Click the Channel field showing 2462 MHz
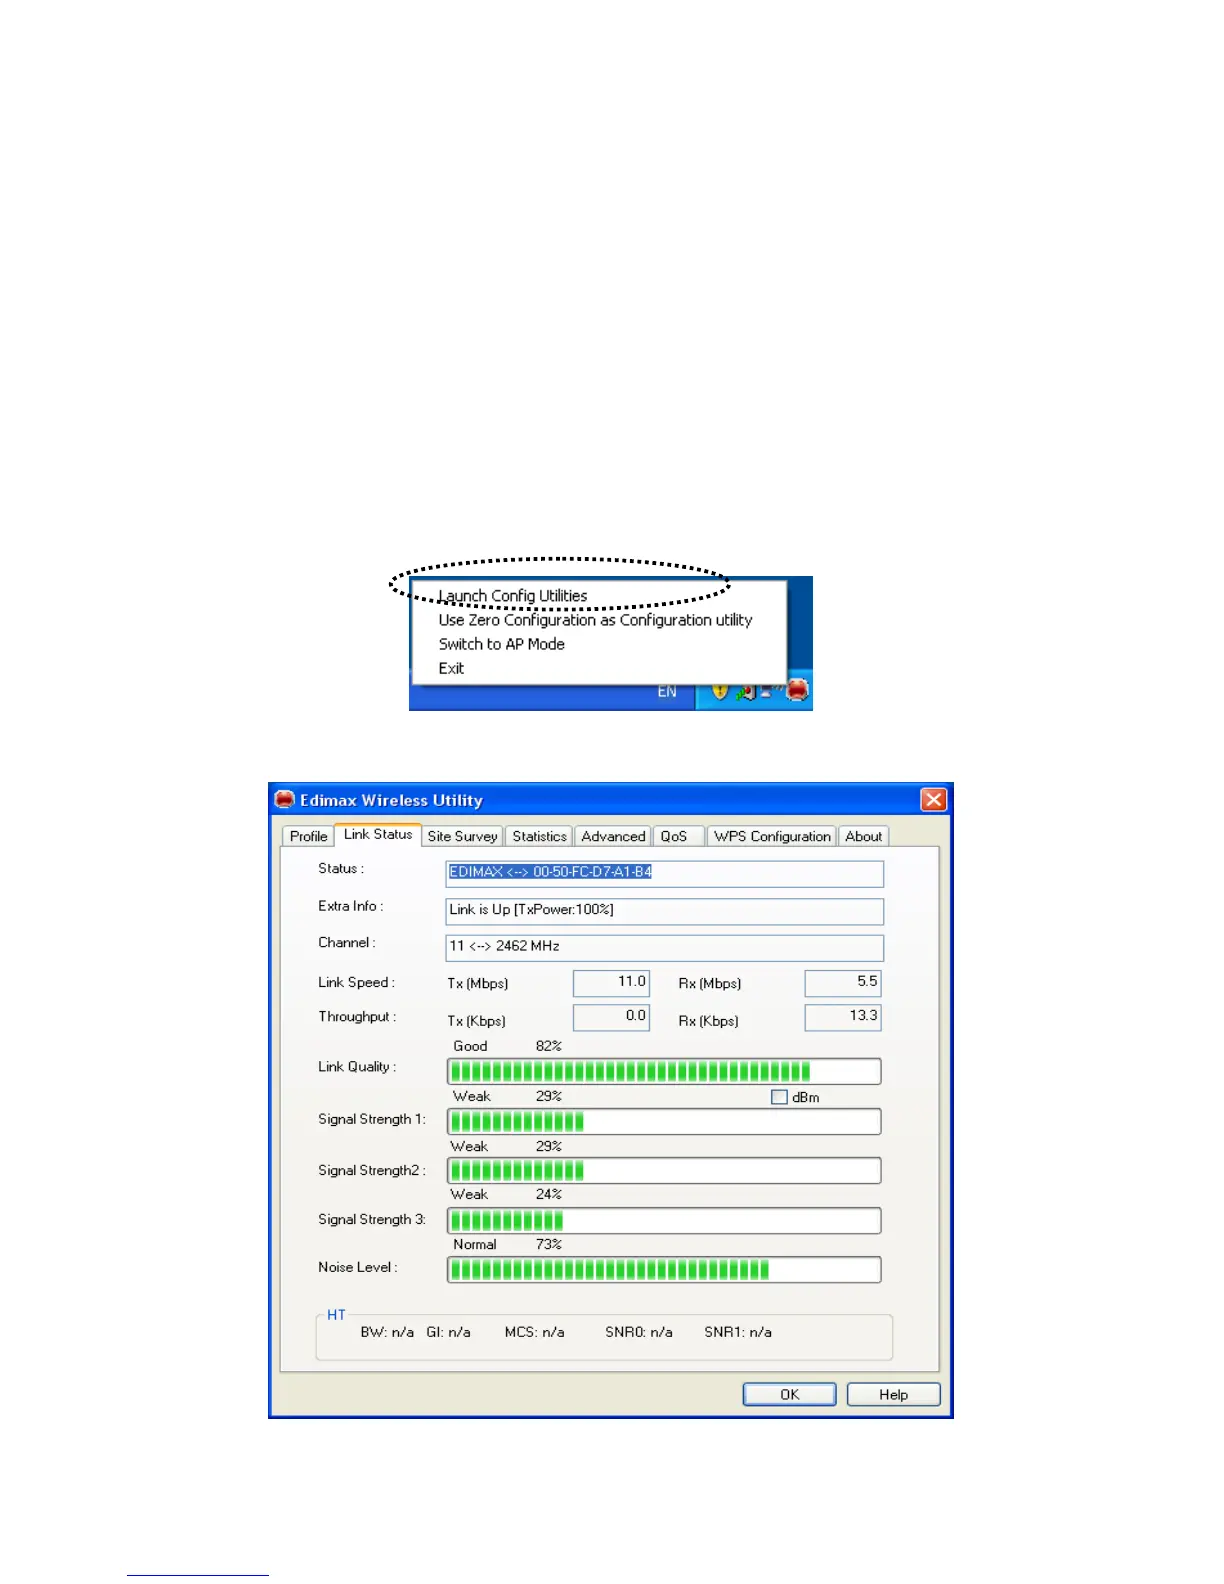The width and height of the screenshot is (1224, 1584). (664, 947)
